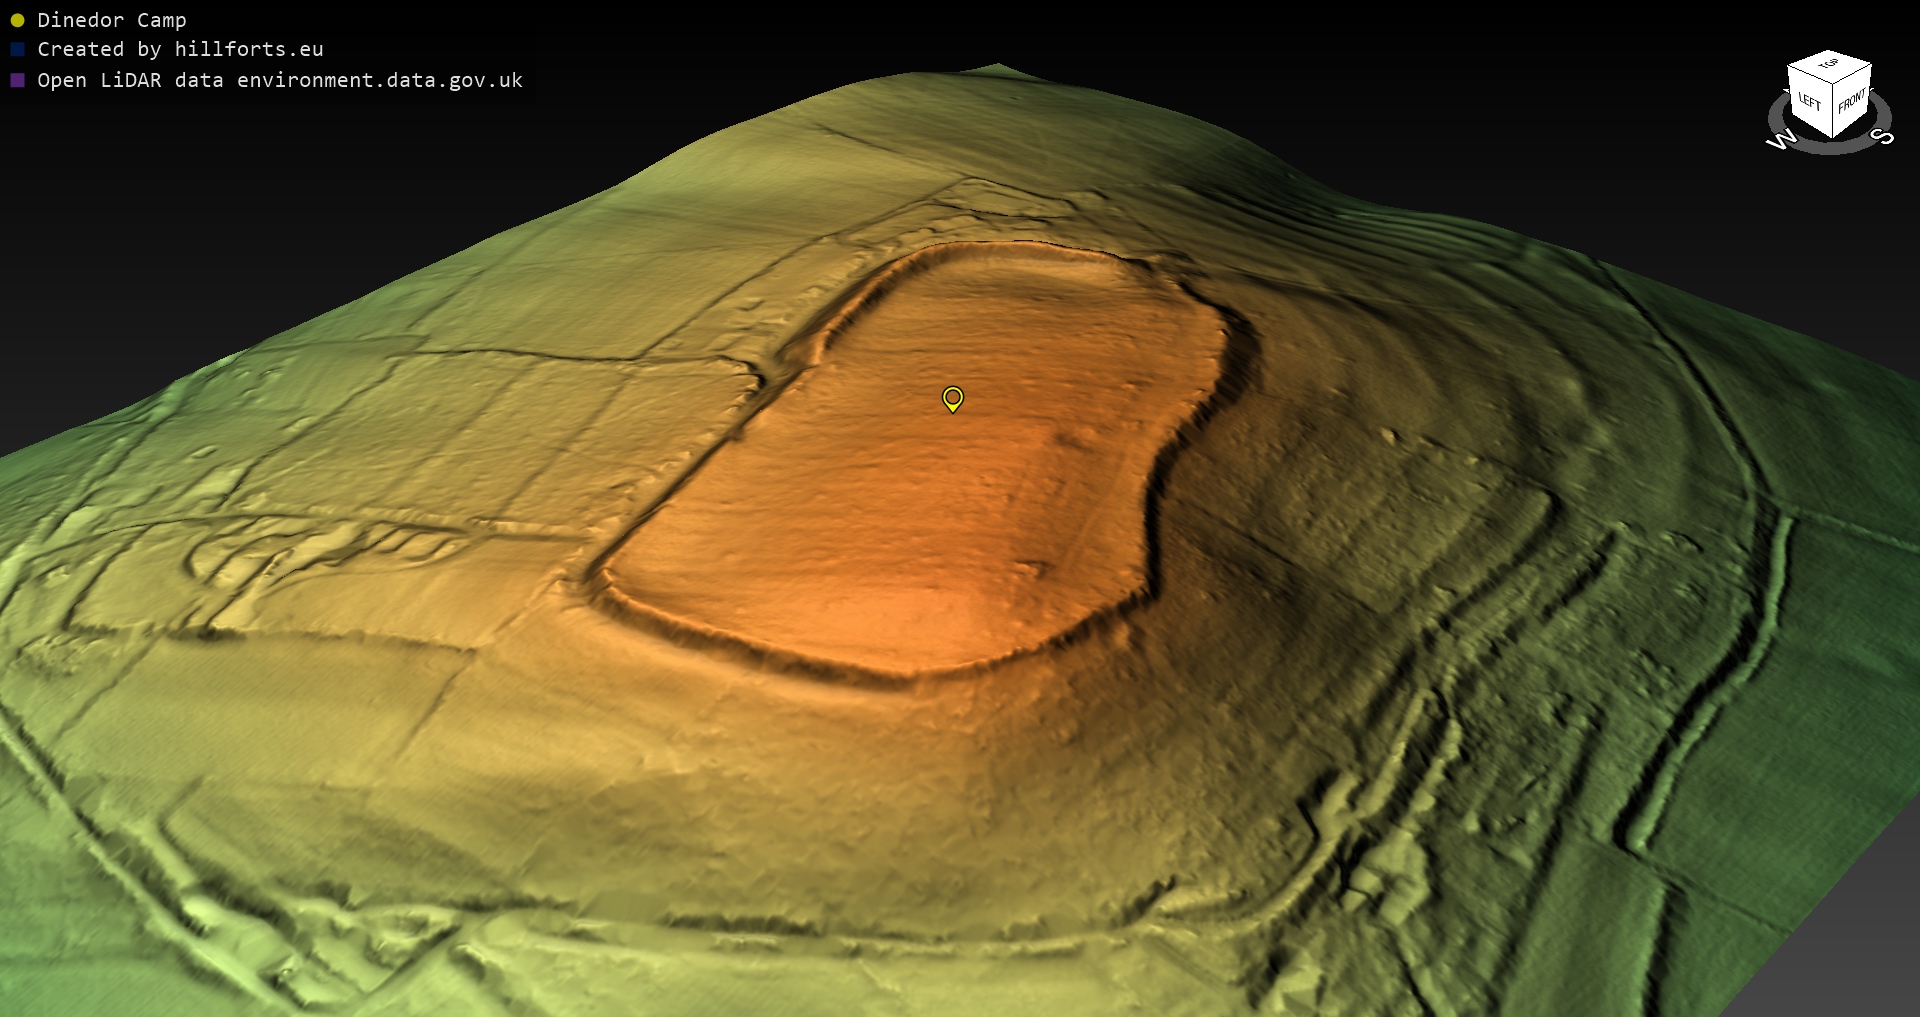Click the Dinedor Camp title label

click(111, 20)
